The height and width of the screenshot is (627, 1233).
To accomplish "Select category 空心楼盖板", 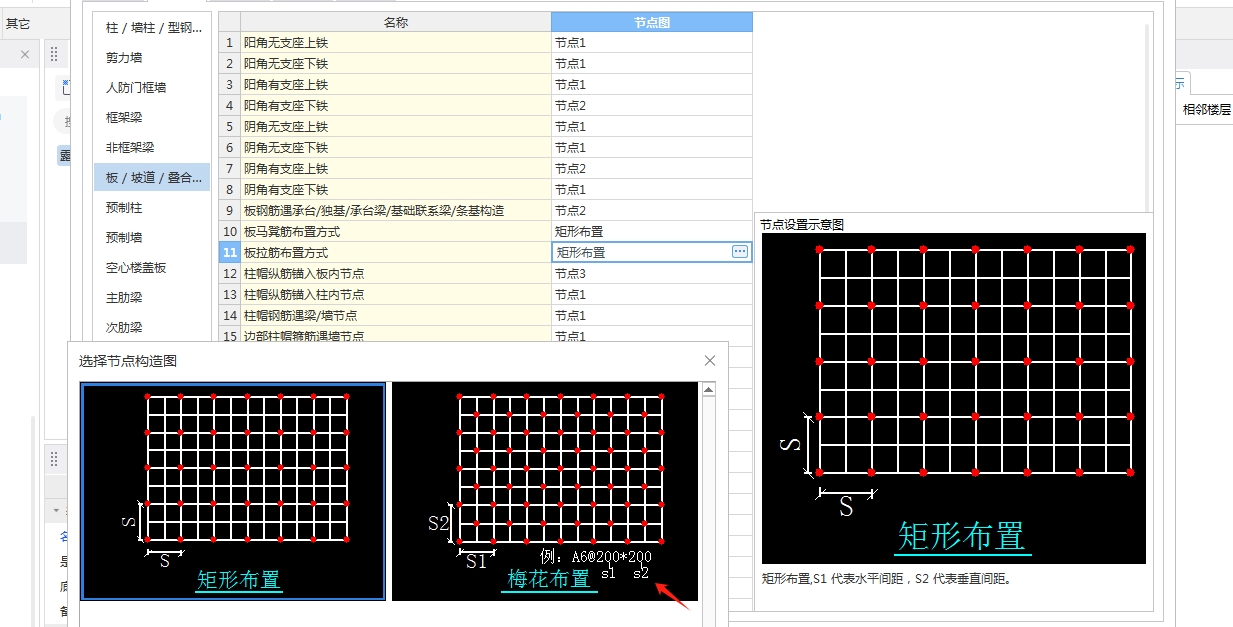I will tap(153, 268).
